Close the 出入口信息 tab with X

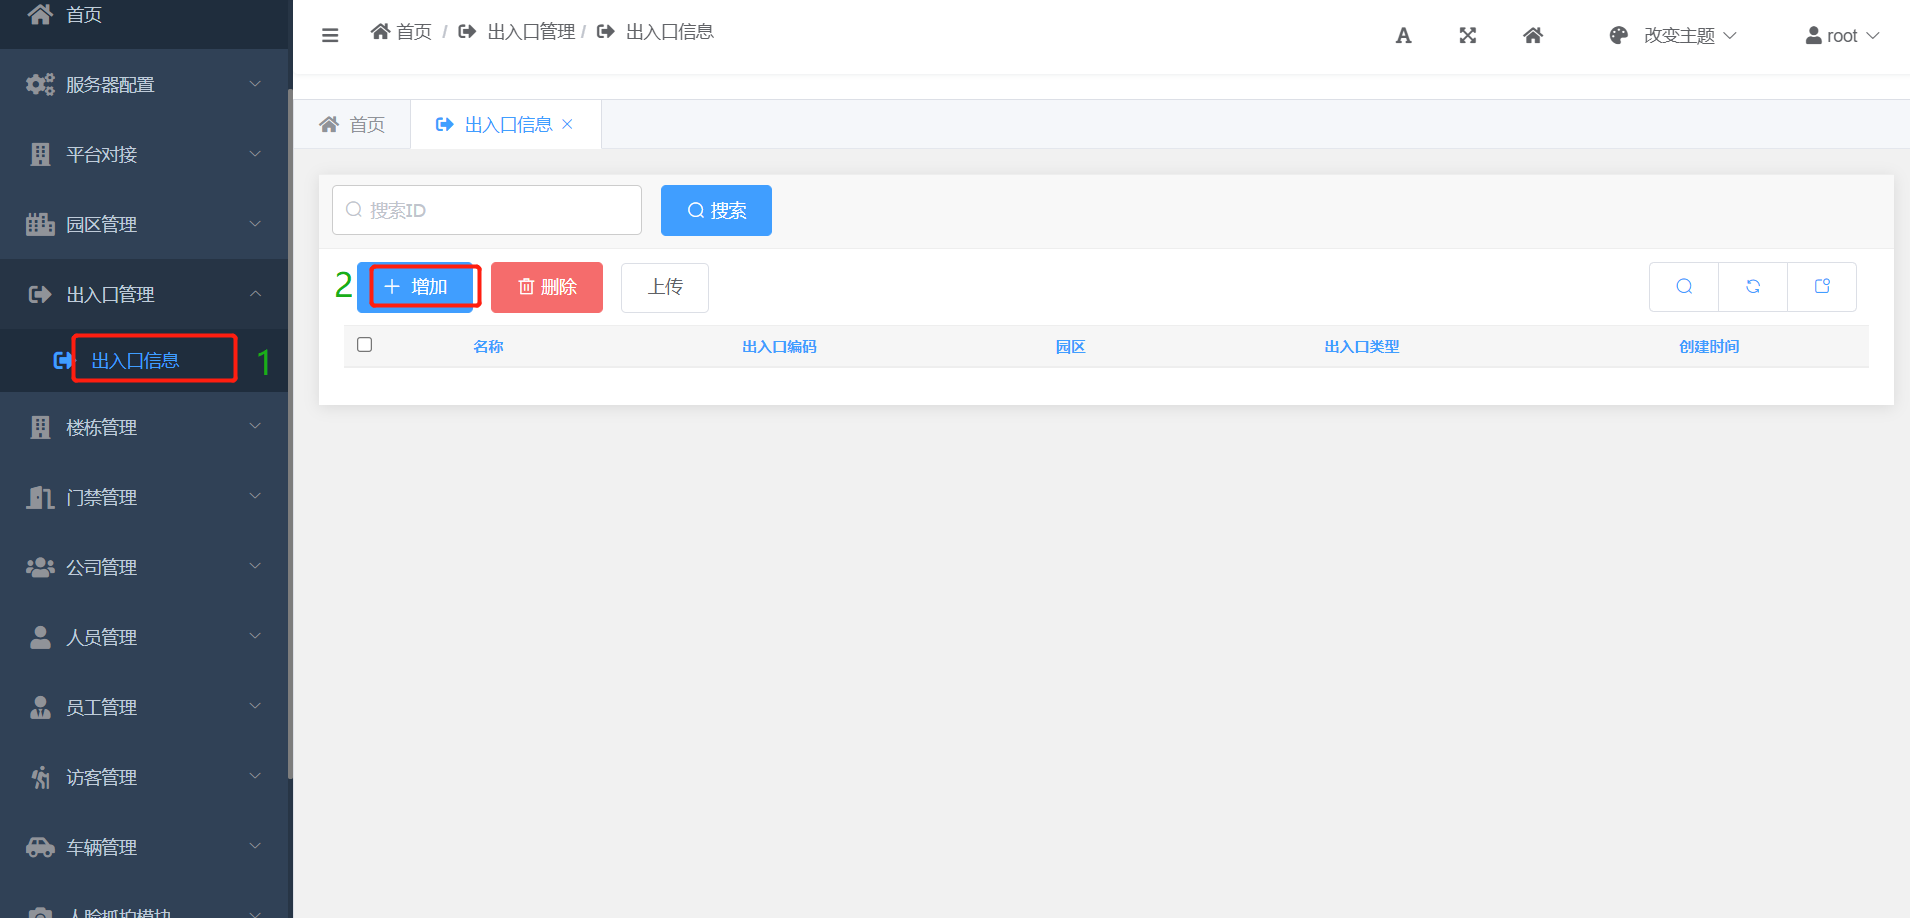[x=568, y=124]
